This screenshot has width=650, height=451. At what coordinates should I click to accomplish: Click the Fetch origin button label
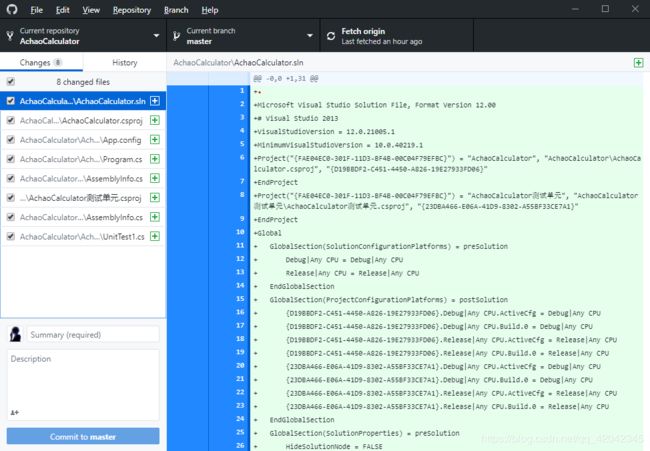[363, 32]
